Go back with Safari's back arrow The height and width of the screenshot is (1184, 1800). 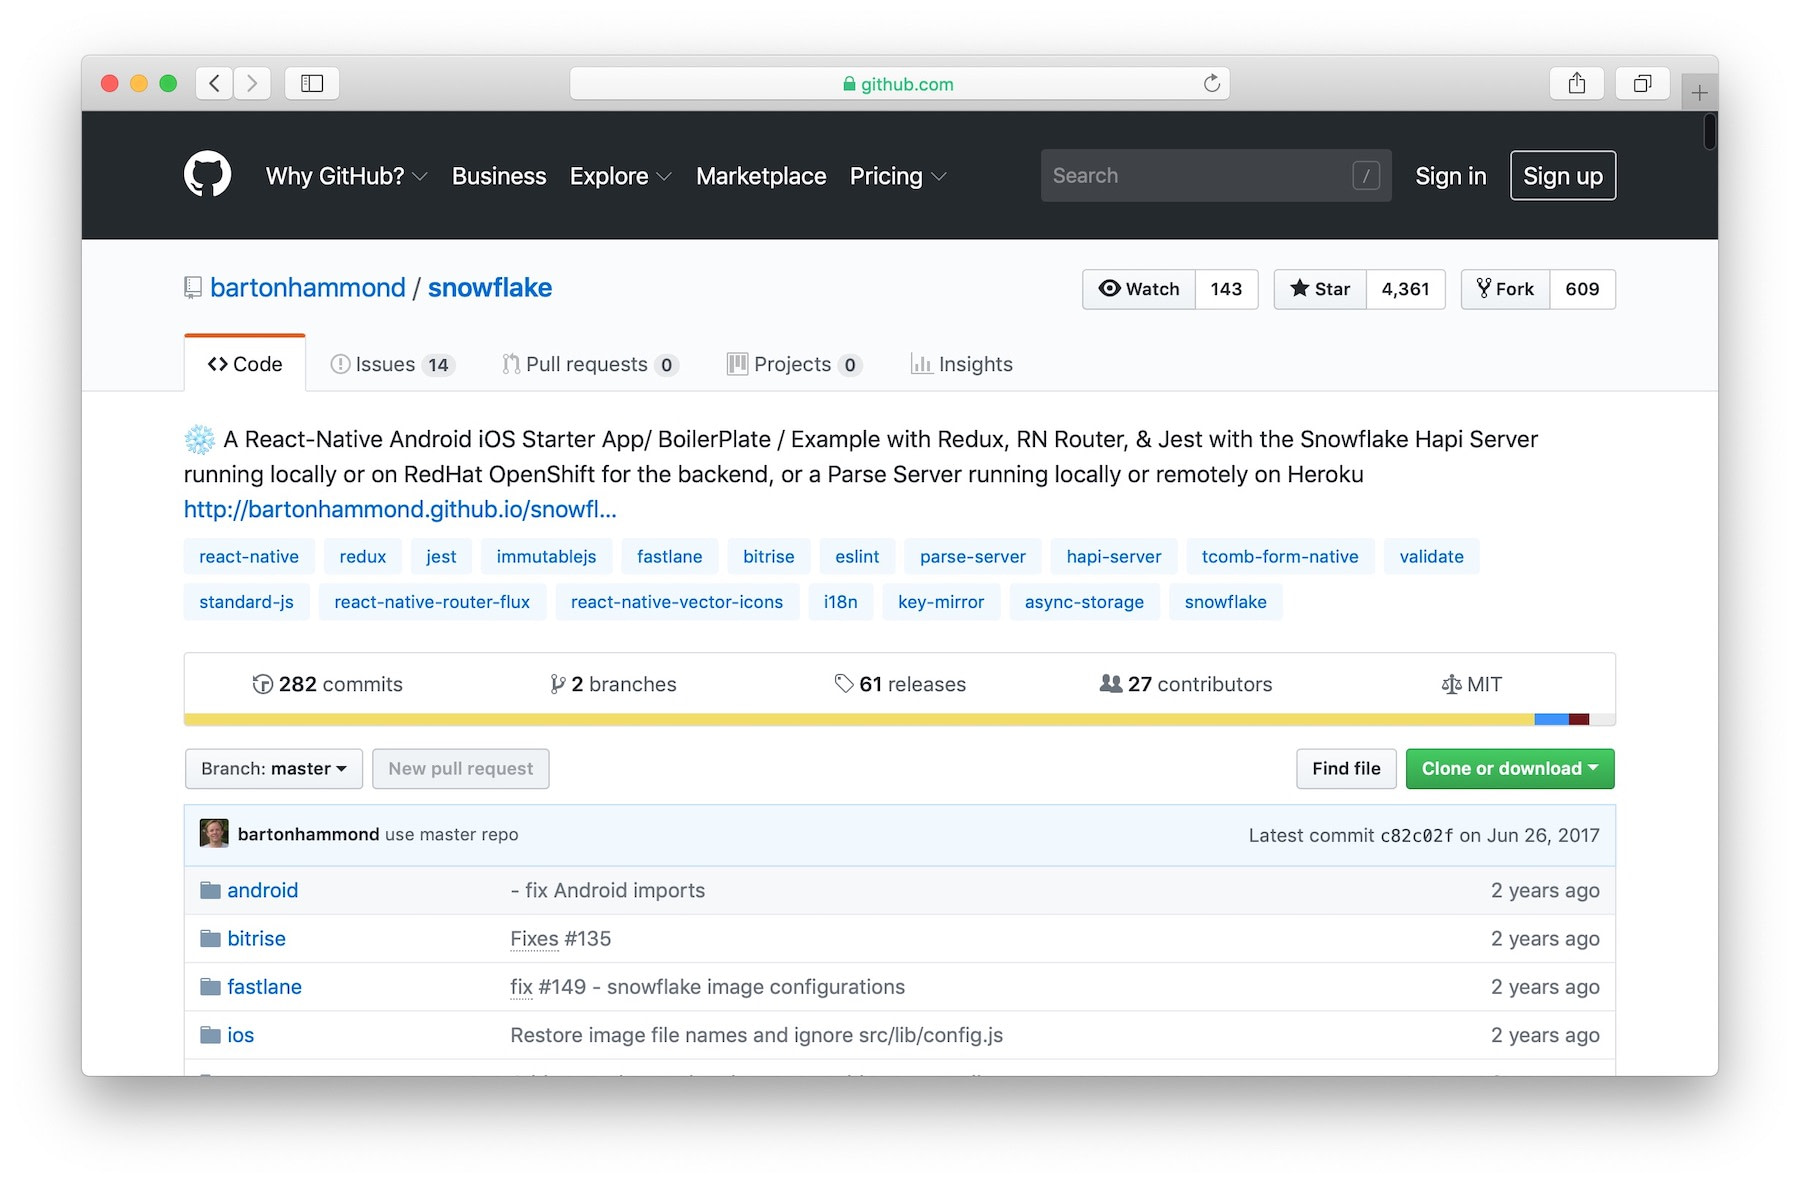[x=214, y=83]
